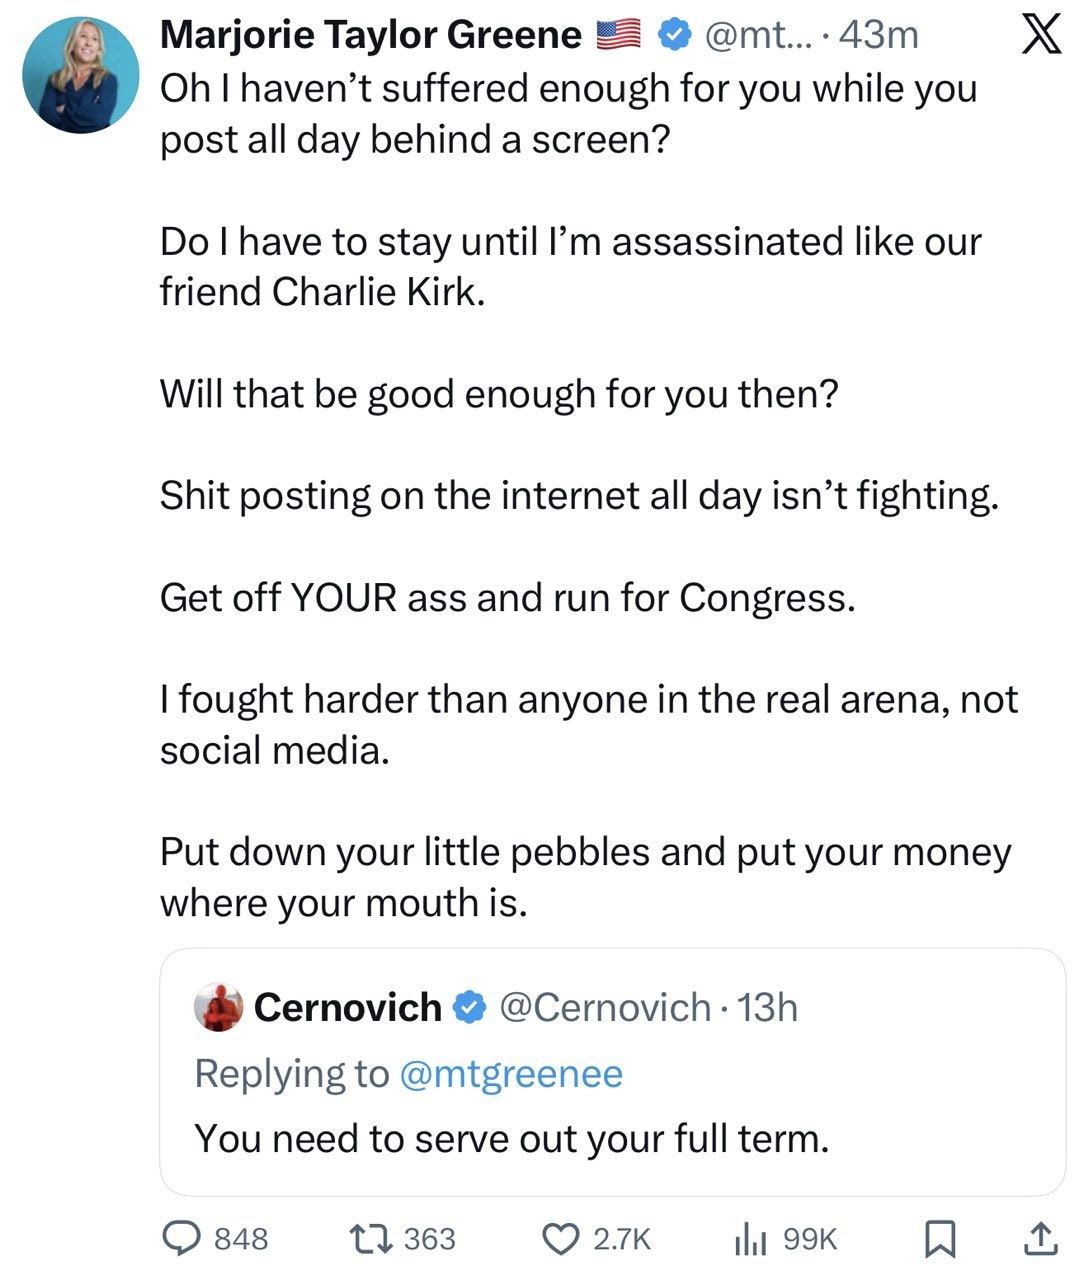Screen dimensions: 1089x1280
Task: Click the repost arrows icon
Action: (371, 1239)
